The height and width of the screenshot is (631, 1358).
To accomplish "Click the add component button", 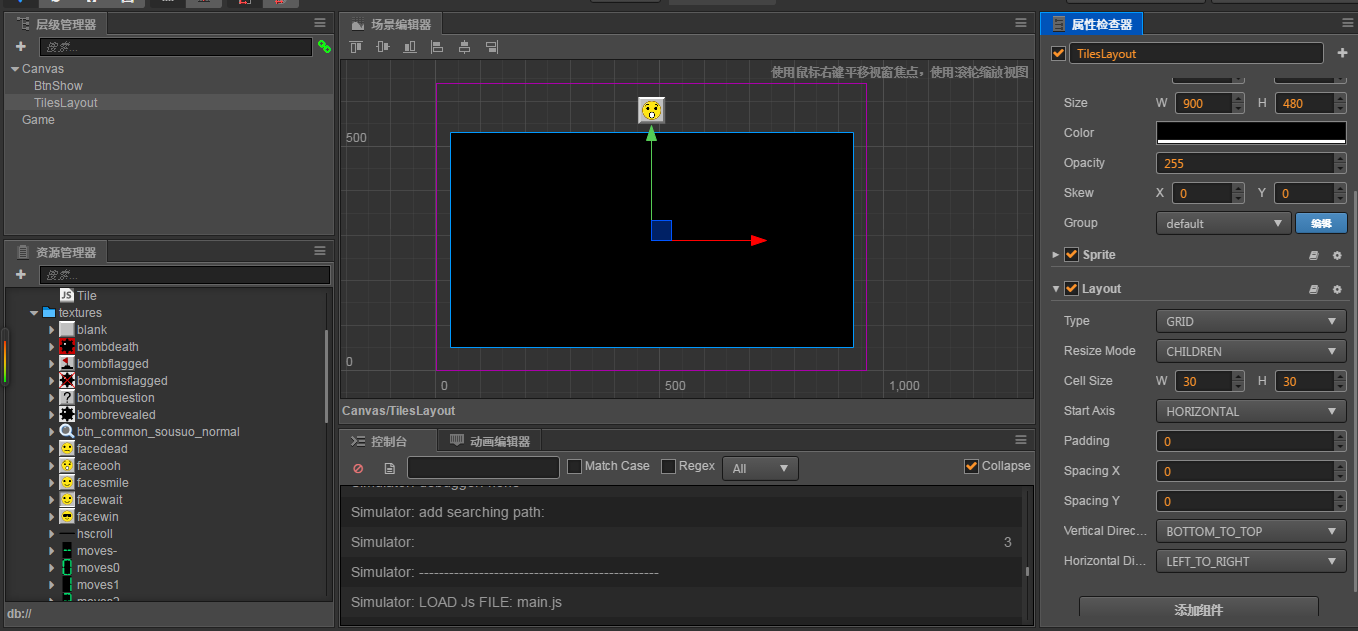I will point(1198,609).
